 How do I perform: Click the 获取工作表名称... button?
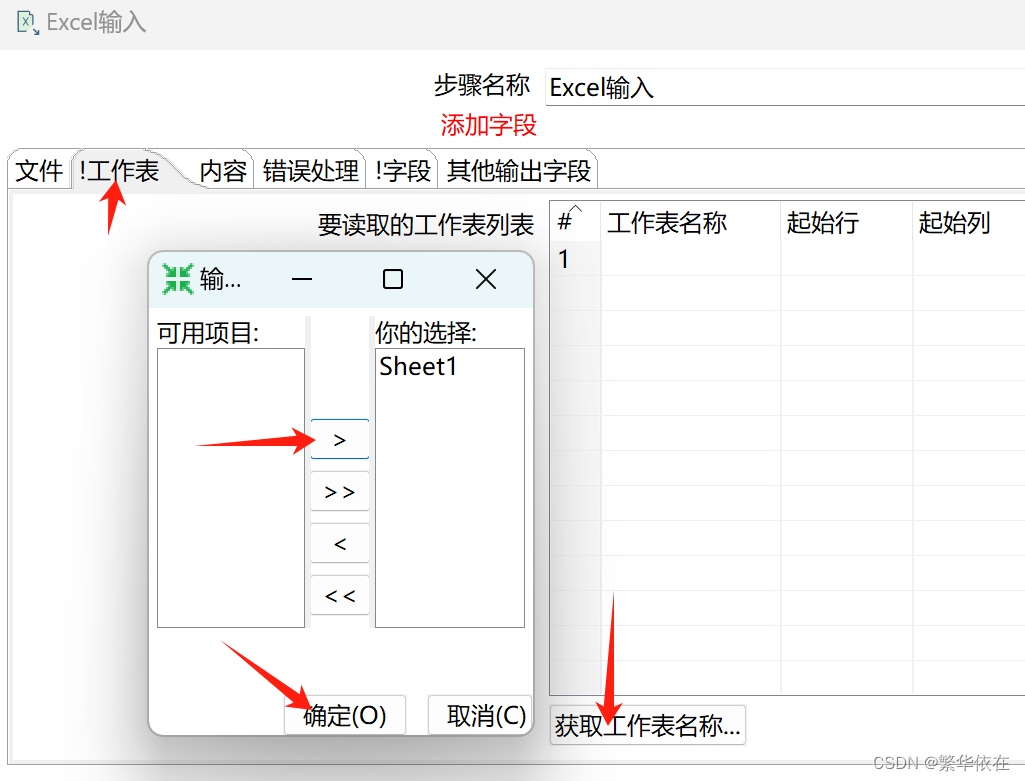point(648,725)
